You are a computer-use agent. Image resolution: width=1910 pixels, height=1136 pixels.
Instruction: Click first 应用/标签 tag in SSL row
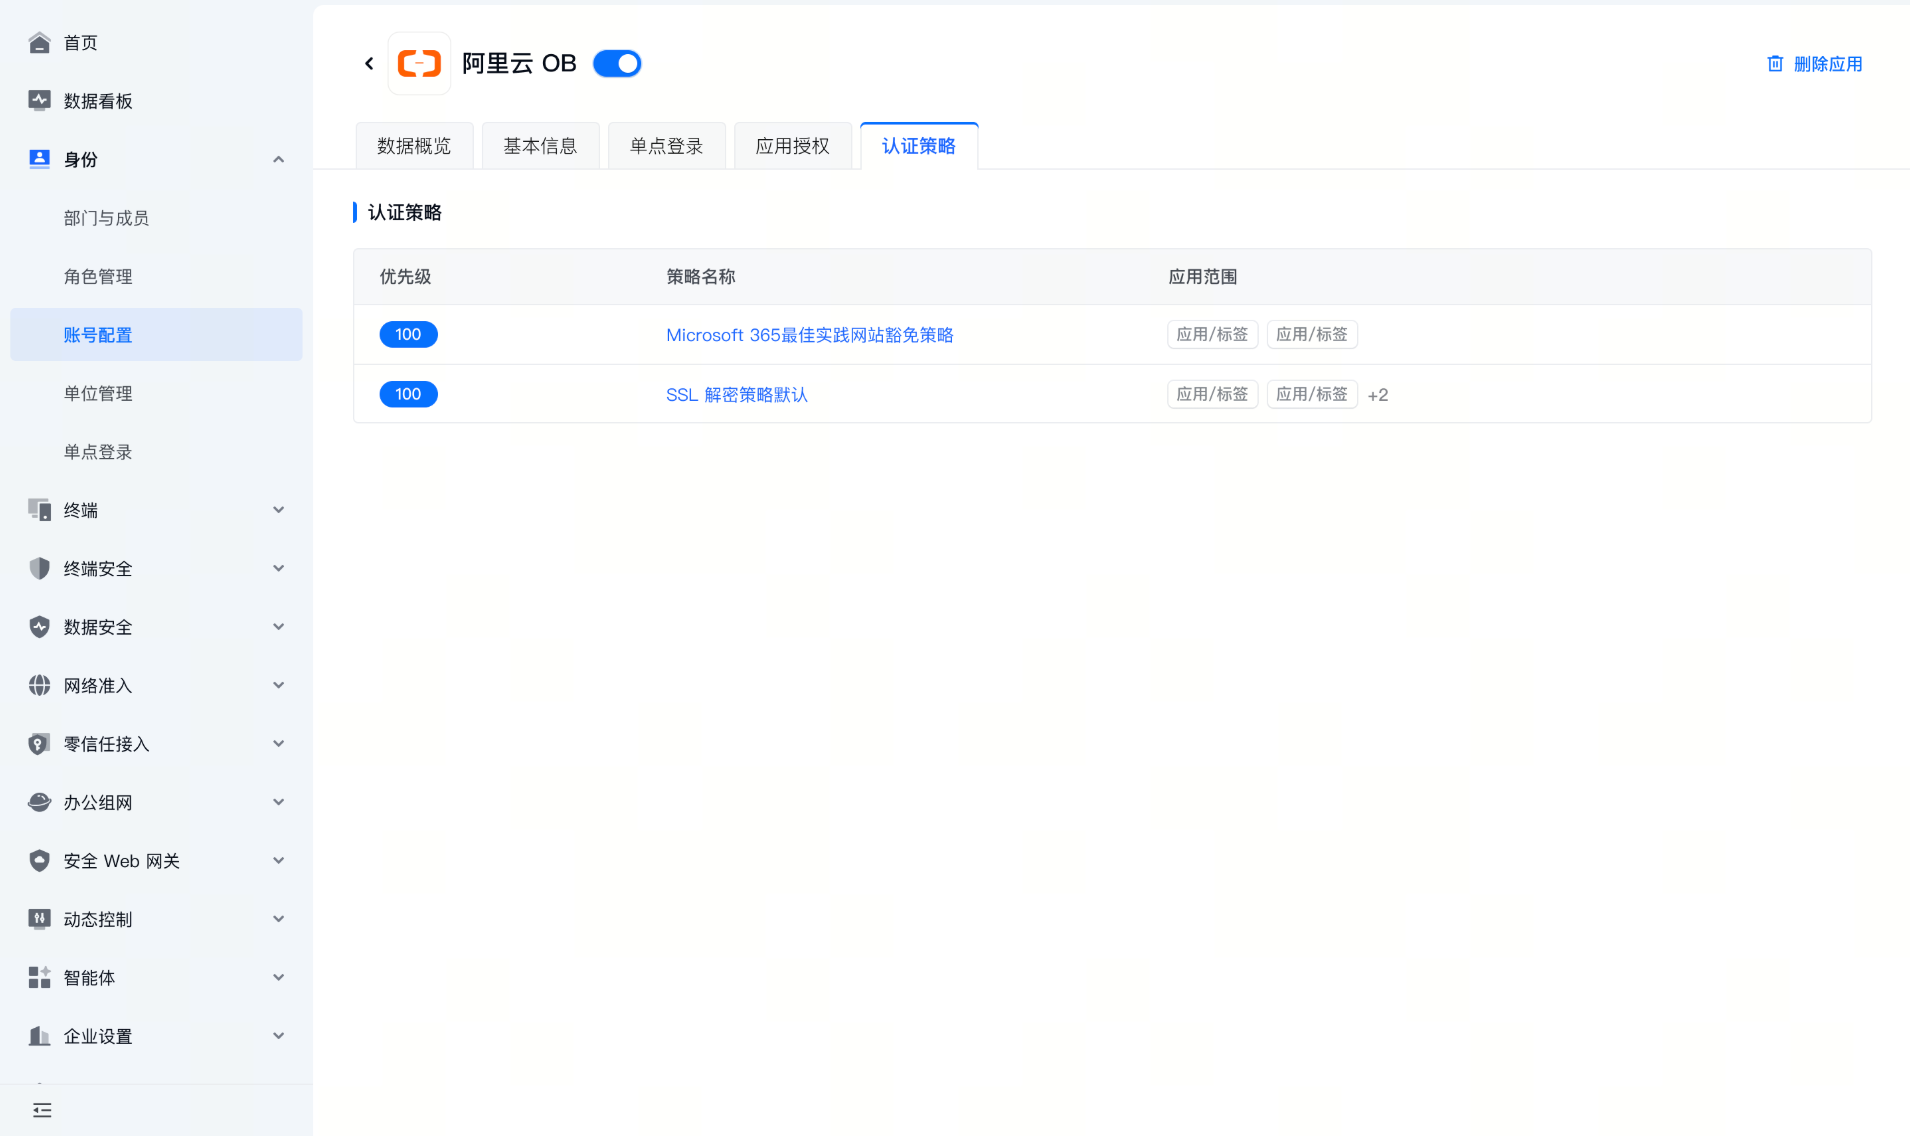[1212, 394]
